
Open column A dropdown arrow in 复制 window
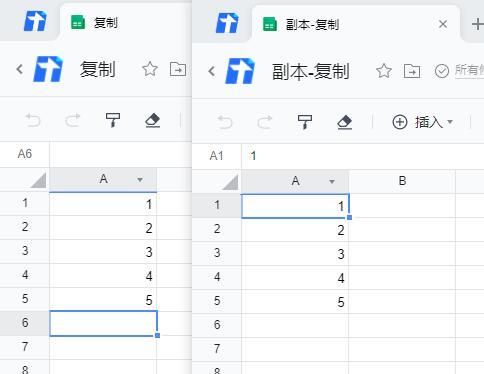pos(140,180)
